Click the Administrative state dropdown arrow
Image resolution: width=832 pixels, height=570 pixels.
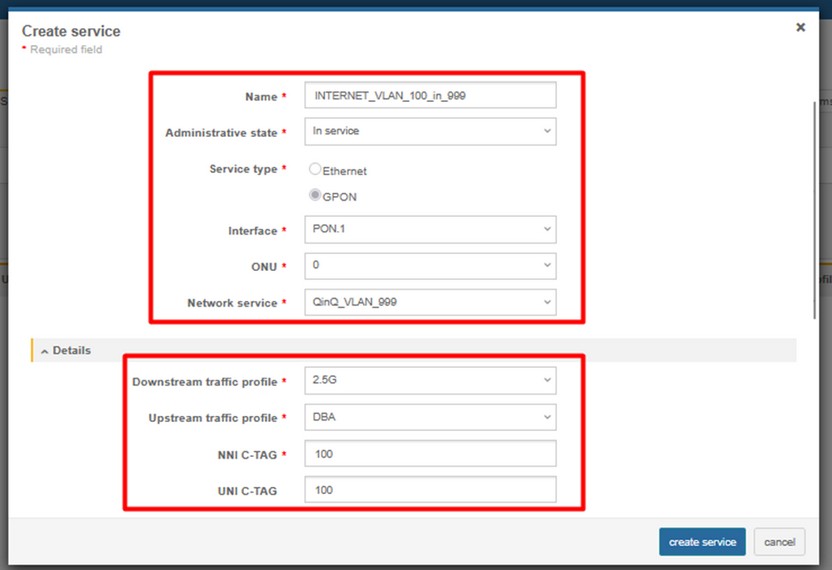[x=547, y=131]
